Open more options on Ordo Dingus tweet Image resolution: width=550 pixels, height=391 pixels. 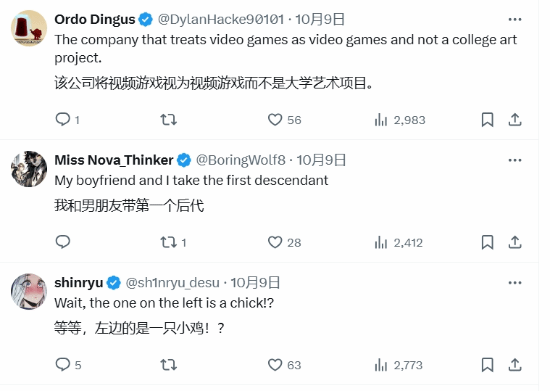coord(515,19)
